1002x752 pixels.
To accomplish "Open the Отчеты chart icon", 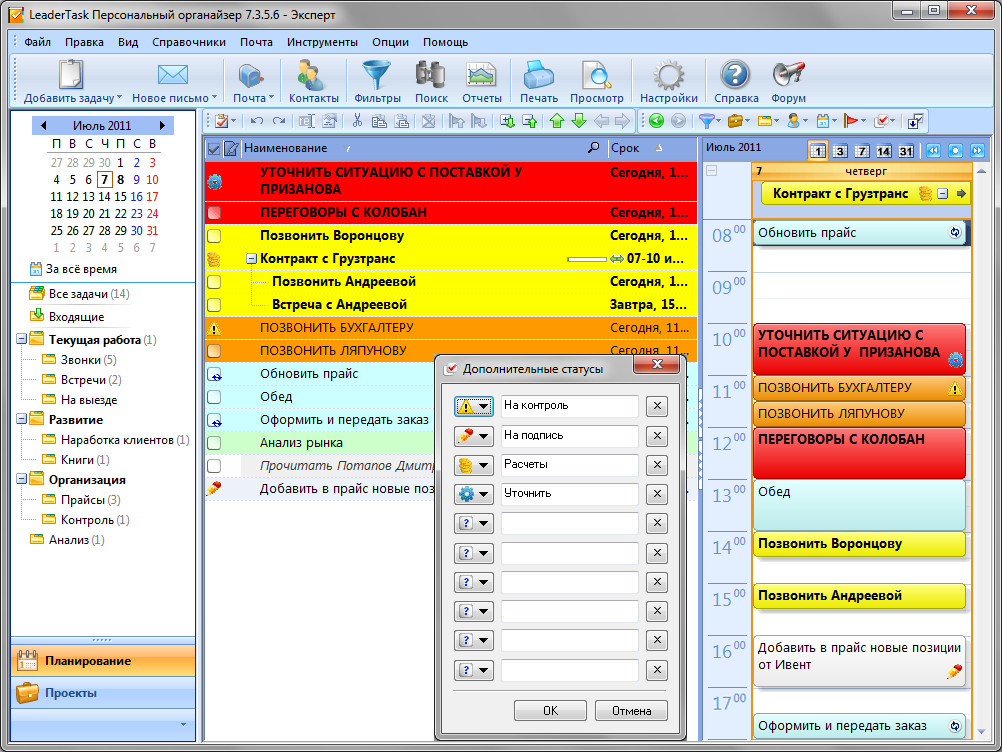I will 481,75.
